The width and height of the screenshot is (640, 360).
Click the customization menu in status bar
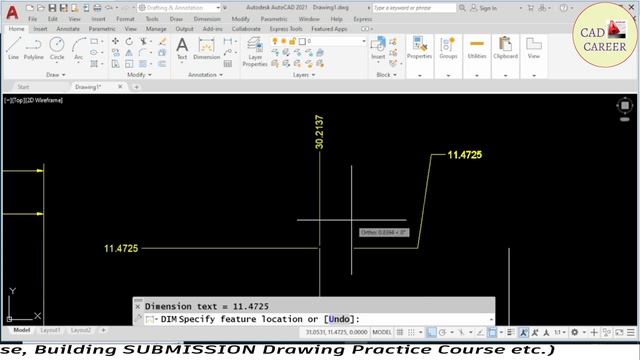tap(631, 332)
